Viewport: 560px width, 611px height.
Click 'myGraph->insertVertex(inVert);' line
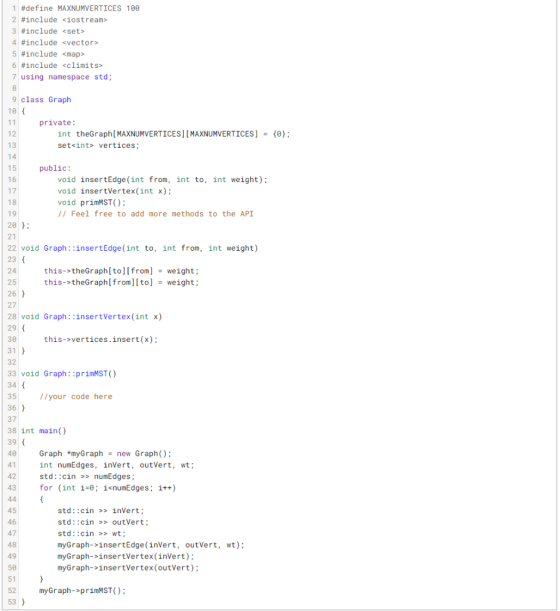[125, 556]
